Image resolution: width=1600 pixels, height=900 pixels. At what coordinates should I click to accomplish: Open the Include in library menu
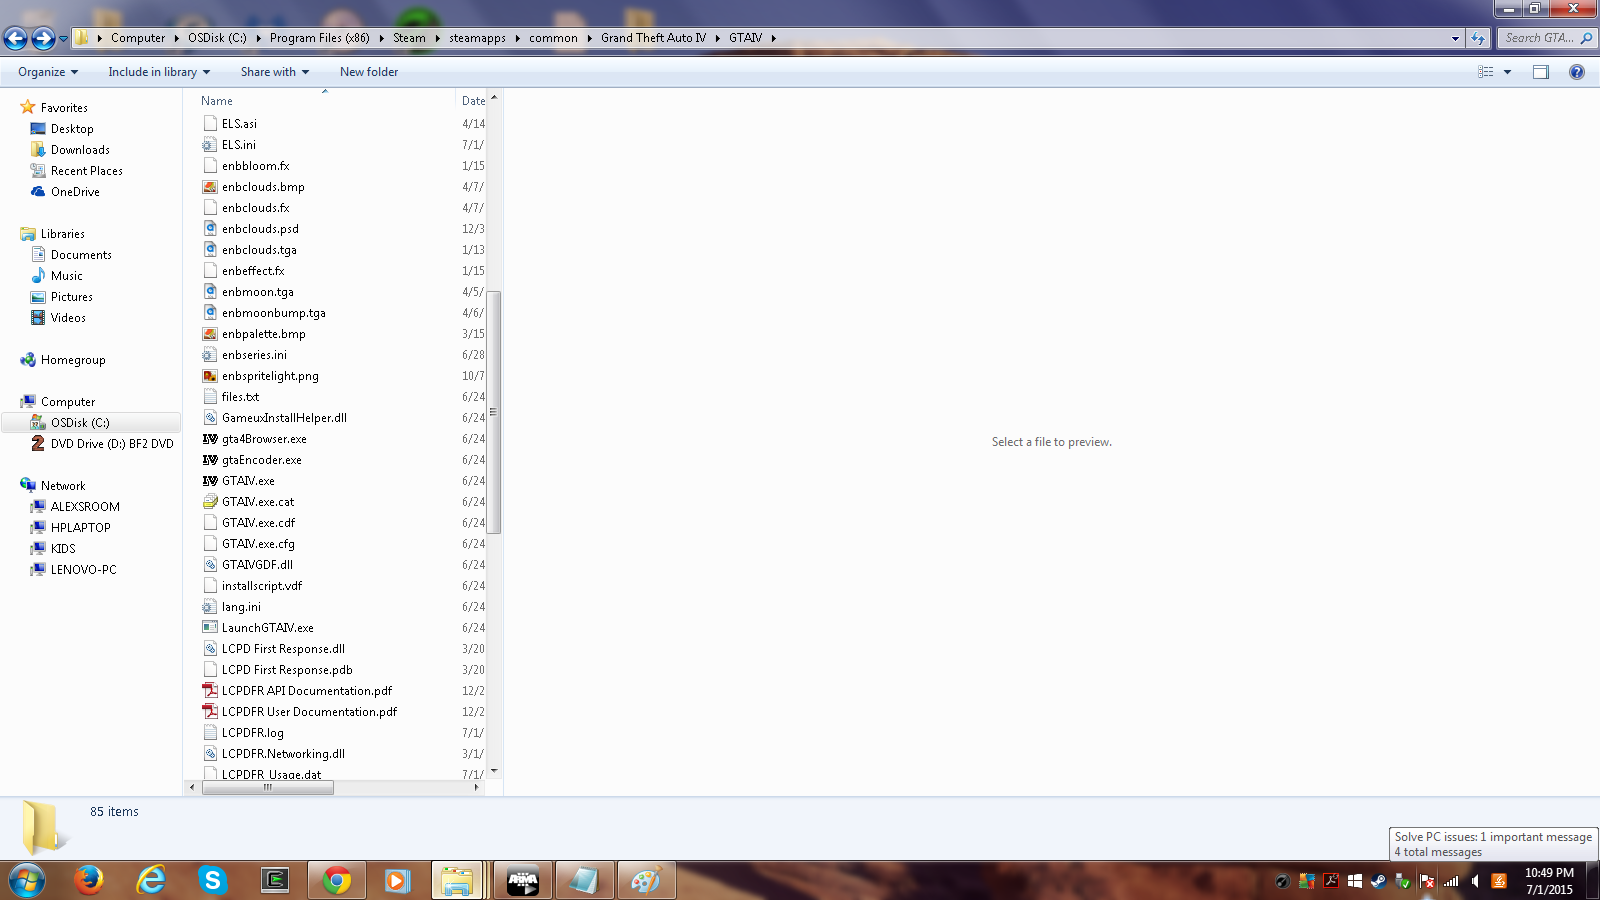point(159,72)
